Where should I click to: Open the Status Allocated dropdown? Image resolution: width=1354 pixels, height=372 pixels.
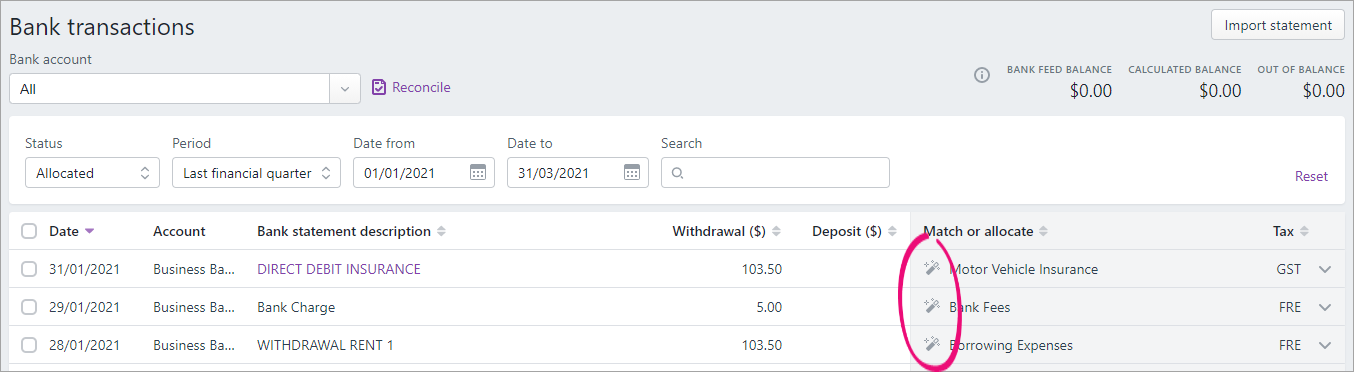pos(92,173)
